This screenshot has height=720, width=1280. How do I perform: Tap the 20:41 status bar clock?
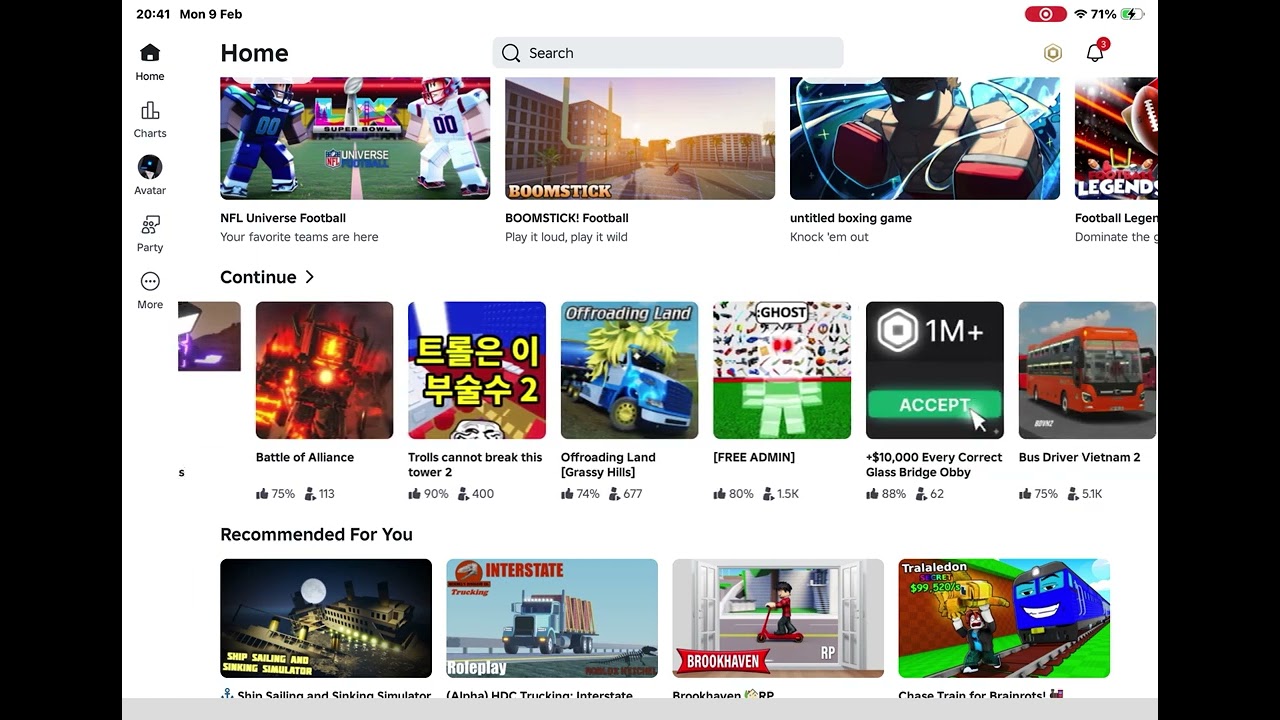pyautogui.click(x=153, y=14)
